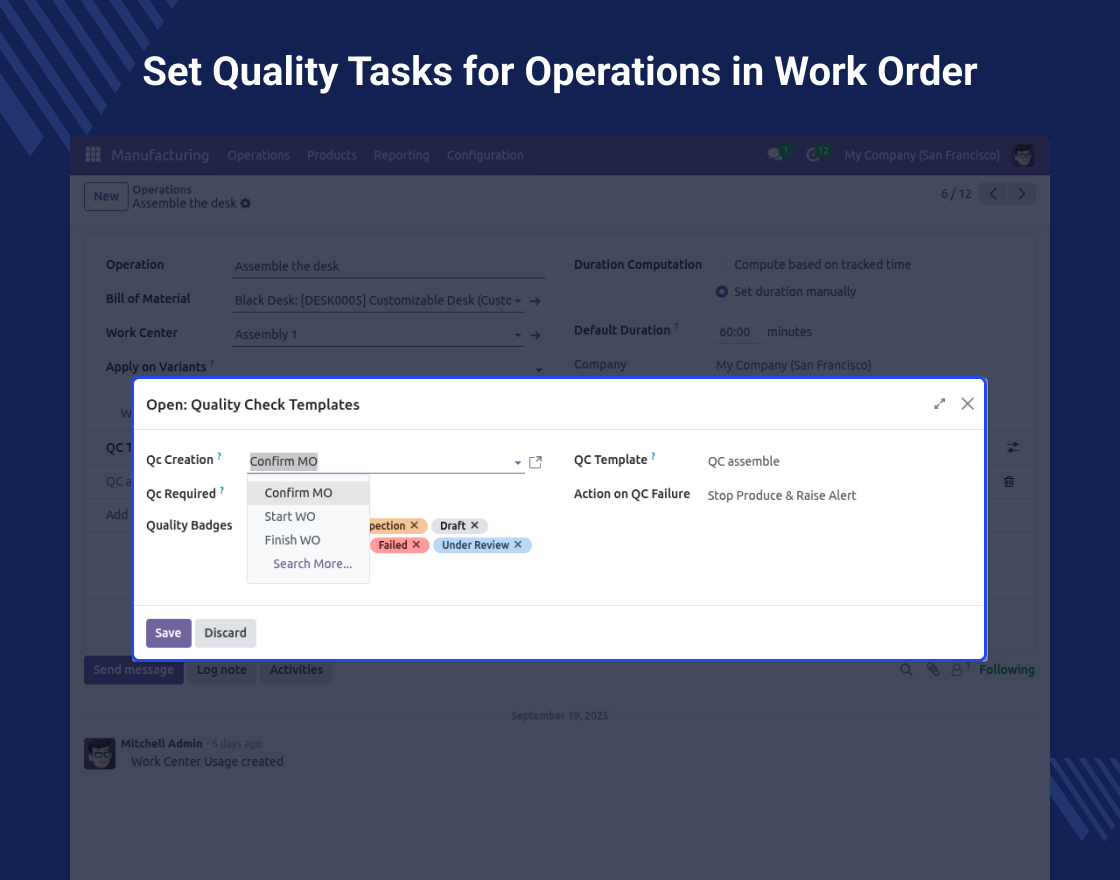Open the Products menu
Screen dimensions: 1120x880
[331, 155]
